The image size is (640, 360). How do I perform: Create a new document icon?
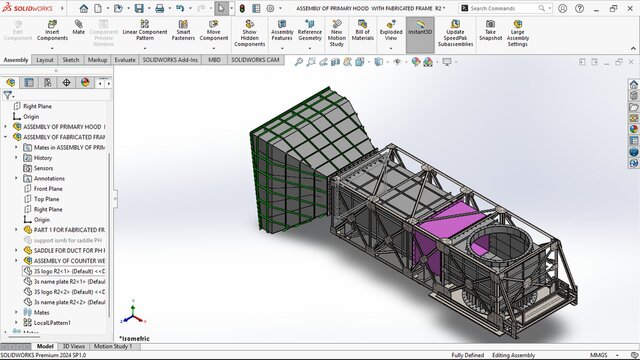tap(98, 8)
